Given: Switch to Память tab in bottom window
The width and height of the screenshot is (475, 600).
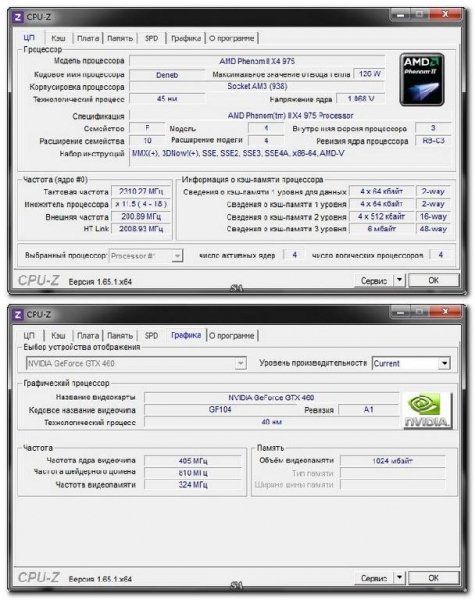Looking at the screenshot, I should [120, 336].
